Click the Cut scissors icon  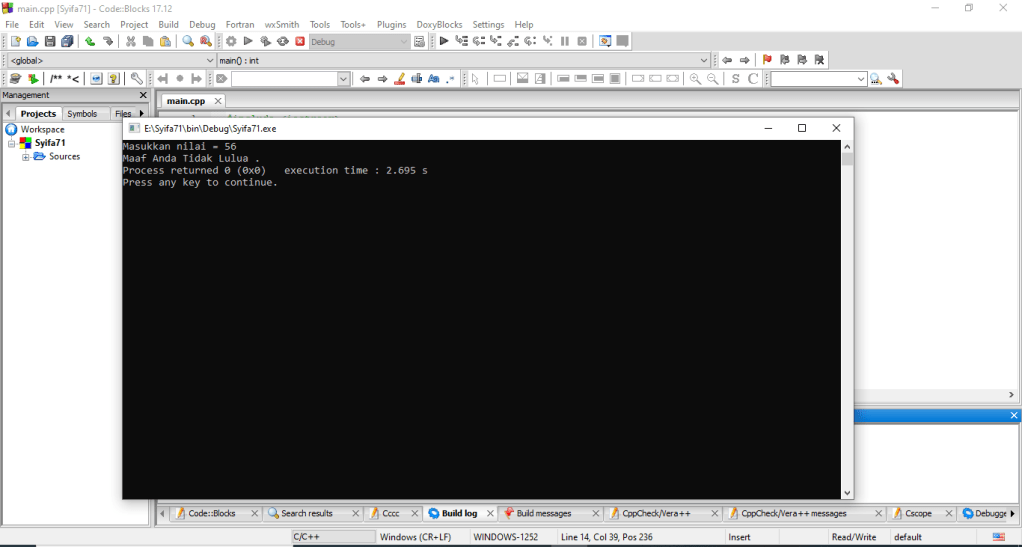point(130,41)
